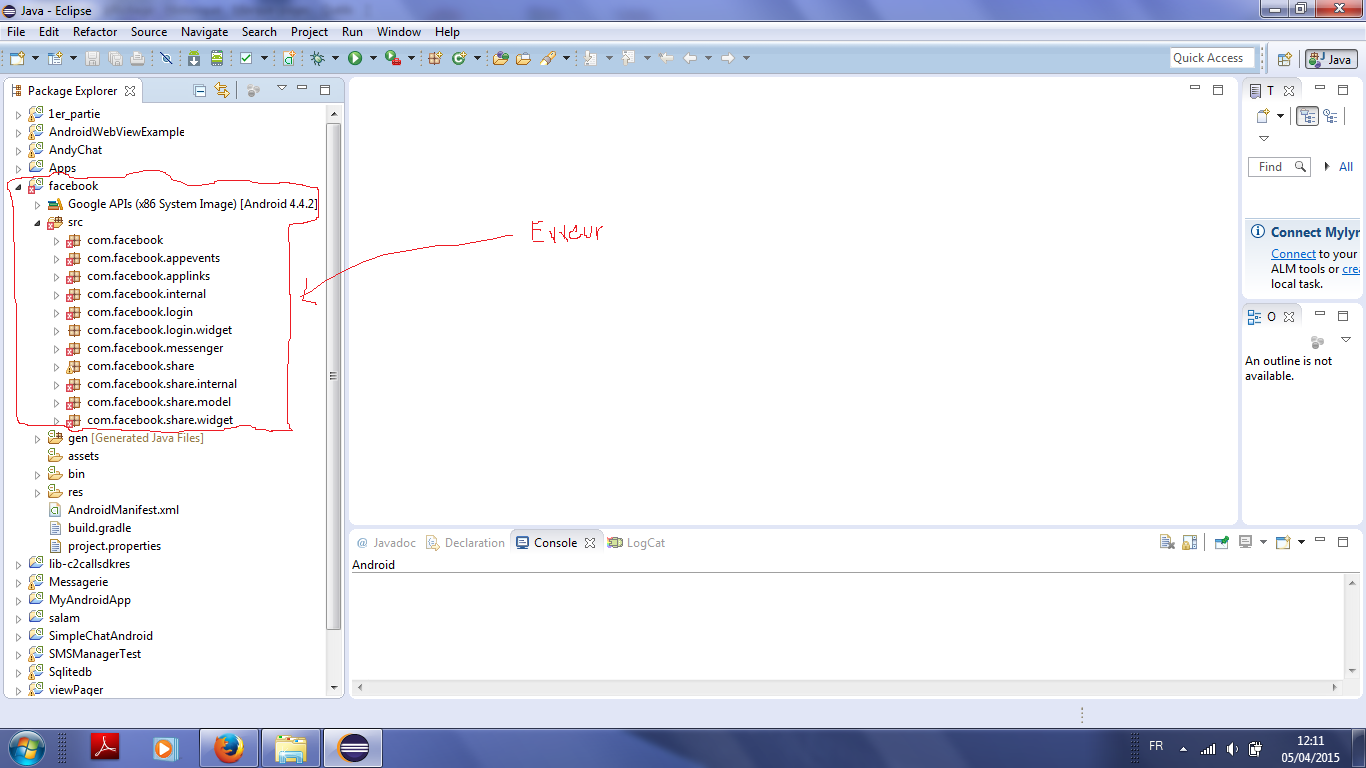Viewport: 1366px width, 768px height.
Task: Open the Android Virtual Device Manager icon
Action: (x=216, y=58)
